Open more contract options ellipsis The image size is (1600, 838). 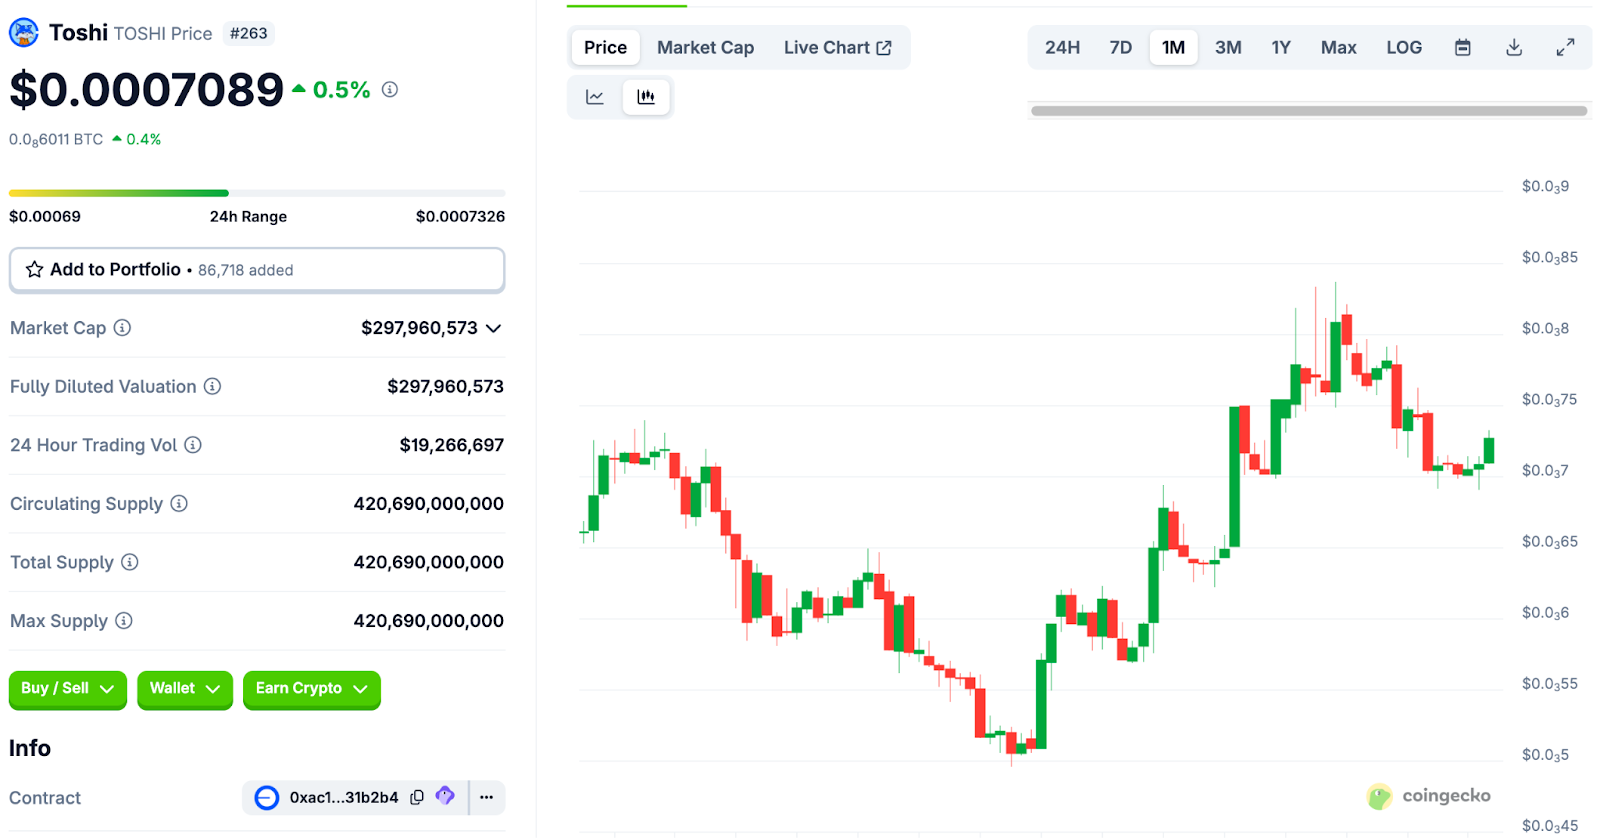(x=487, y=797)
